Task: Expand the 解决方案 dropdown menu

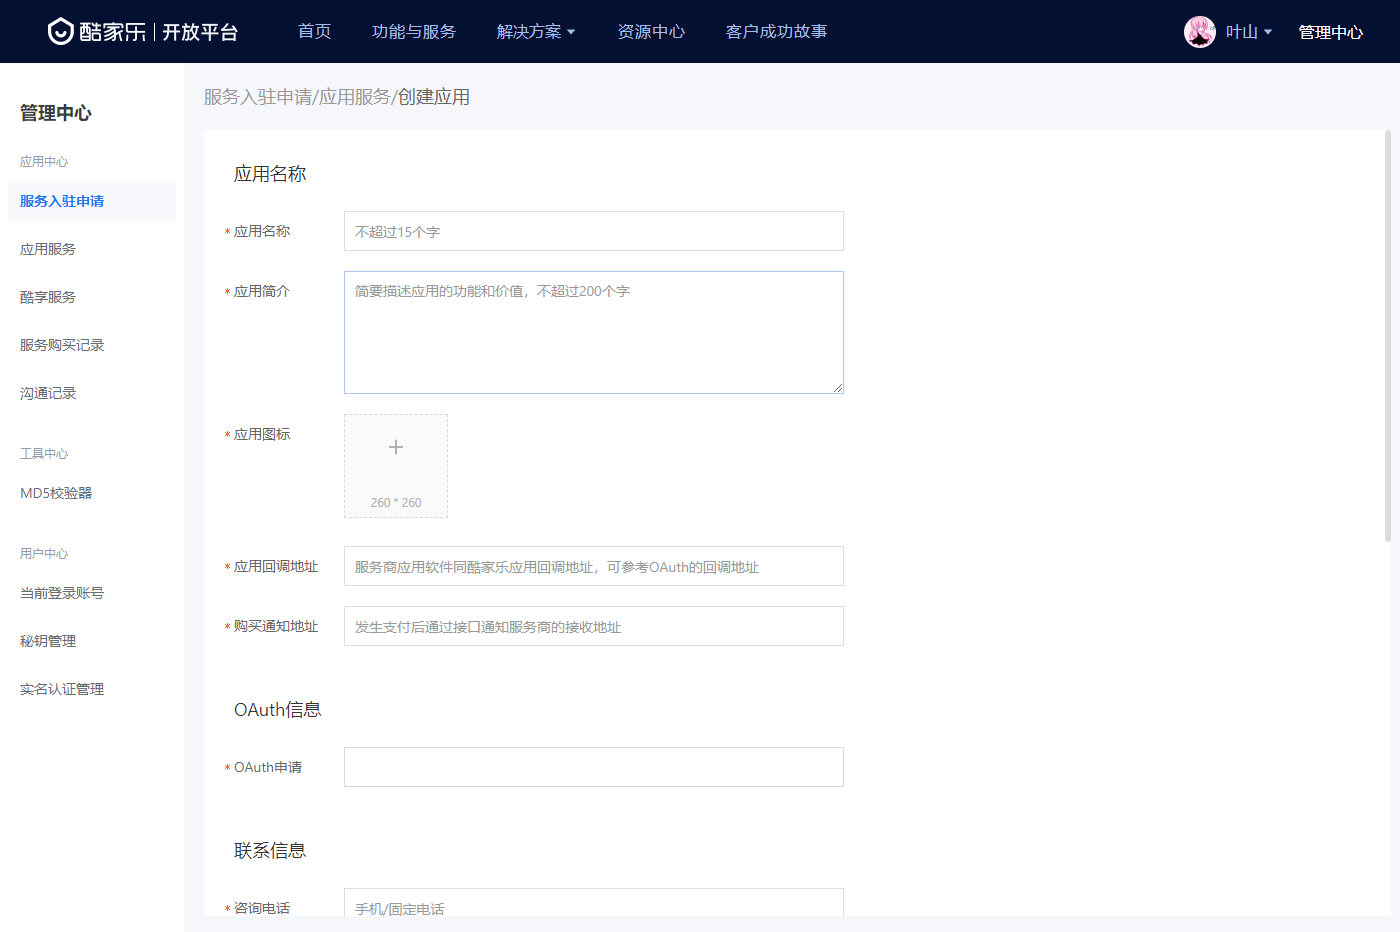Action: (536, 32)
